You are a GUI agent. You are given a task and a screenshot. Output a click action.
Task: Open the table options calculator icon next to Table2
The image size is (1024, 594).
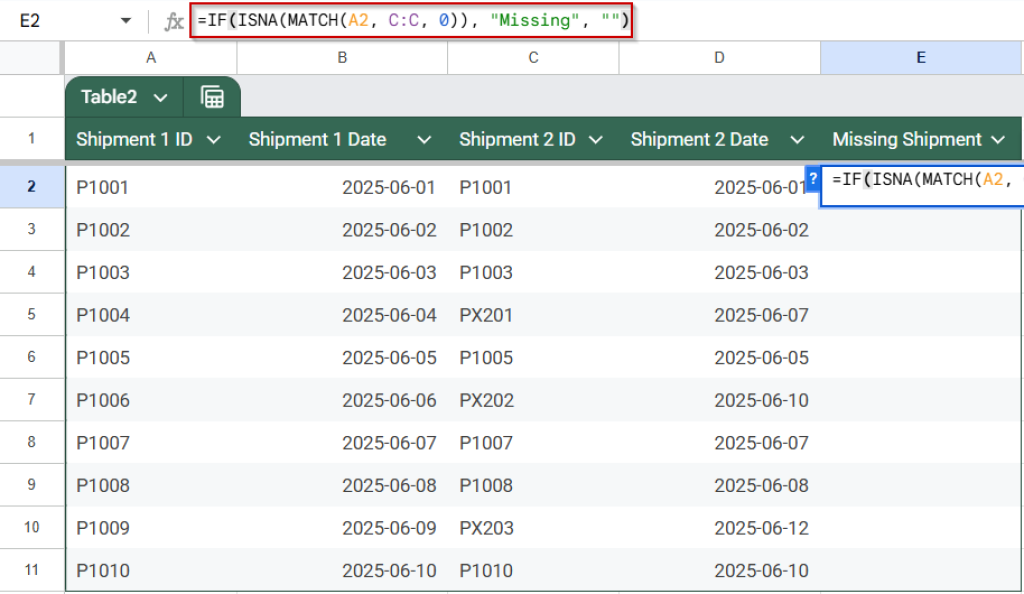pos(210,96)
